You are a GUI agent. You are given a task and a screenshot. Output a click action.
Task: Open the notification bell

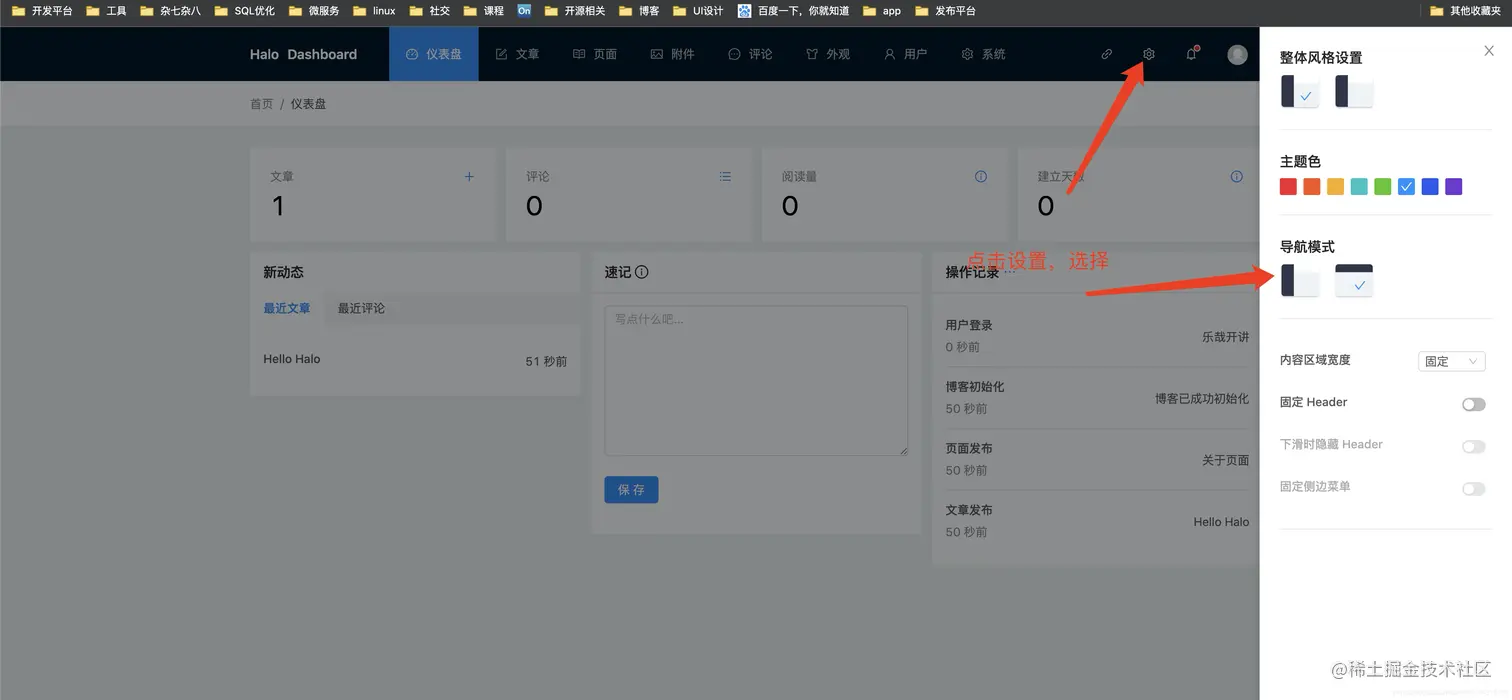[1191, 54]
